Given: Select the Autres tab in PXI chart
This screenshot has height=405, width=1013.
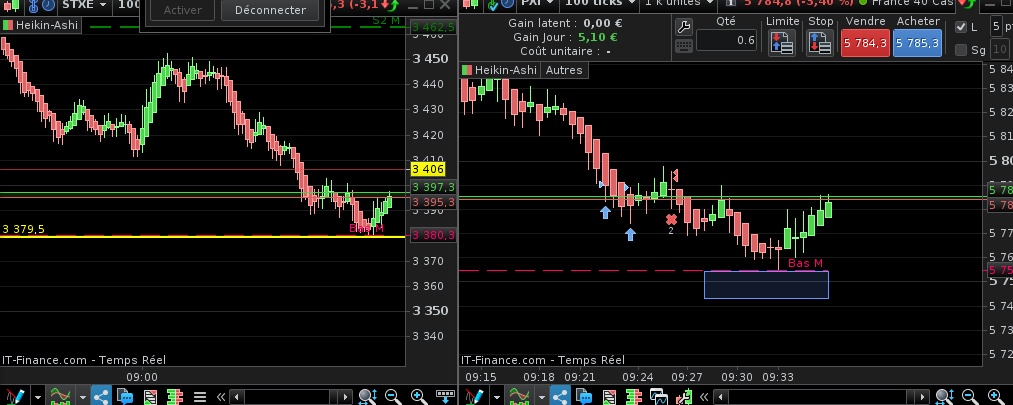Looking at the screenshot, I should click(564, 70).
